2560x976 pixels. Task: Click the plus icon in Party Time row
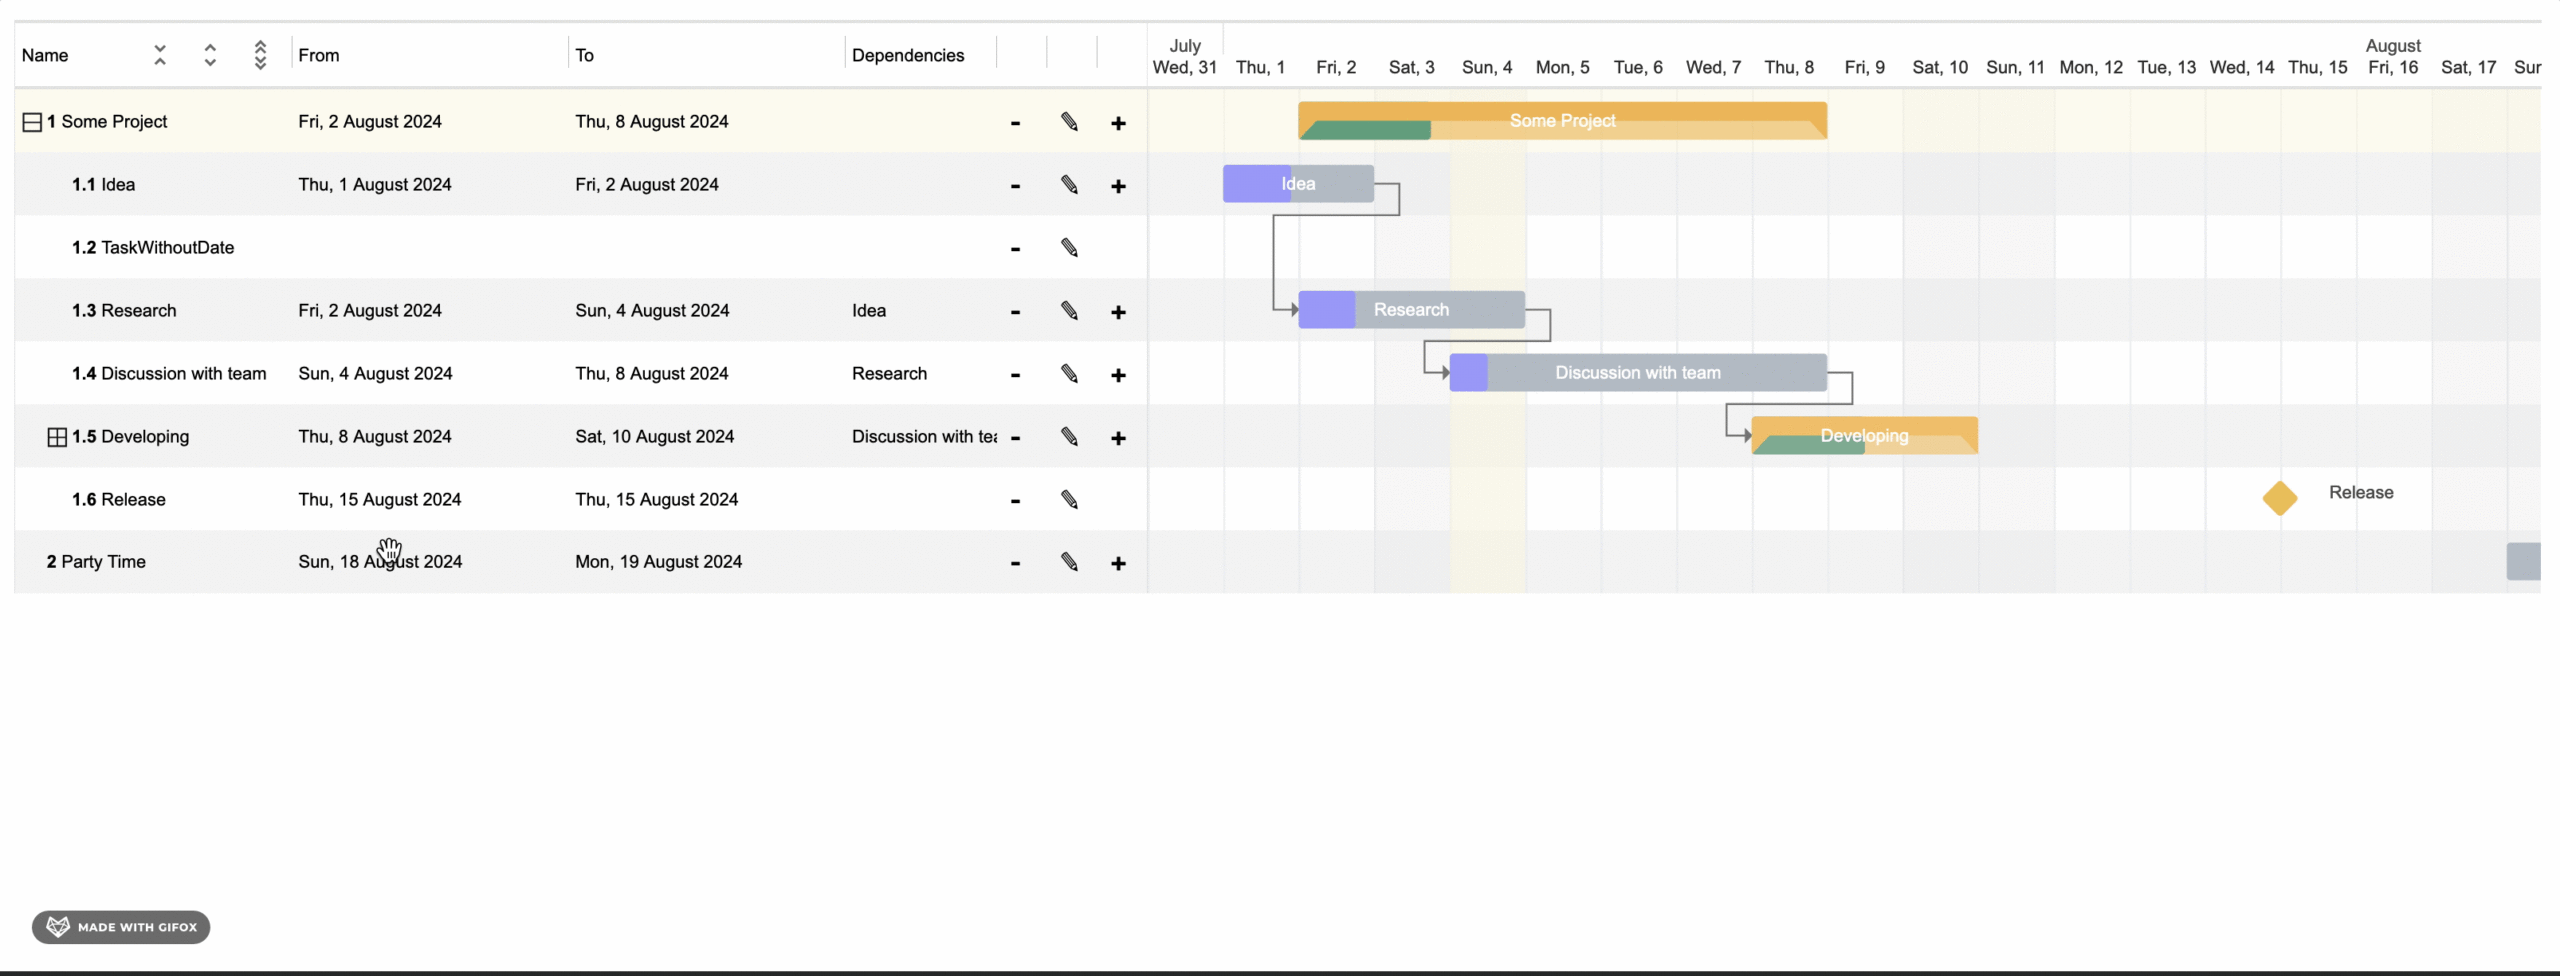coord(1118,564)
